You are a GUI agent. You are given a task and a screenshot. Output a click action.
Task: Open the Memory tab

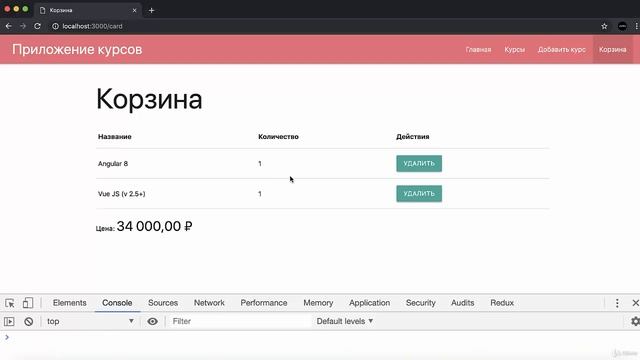(x=318, y=303)
